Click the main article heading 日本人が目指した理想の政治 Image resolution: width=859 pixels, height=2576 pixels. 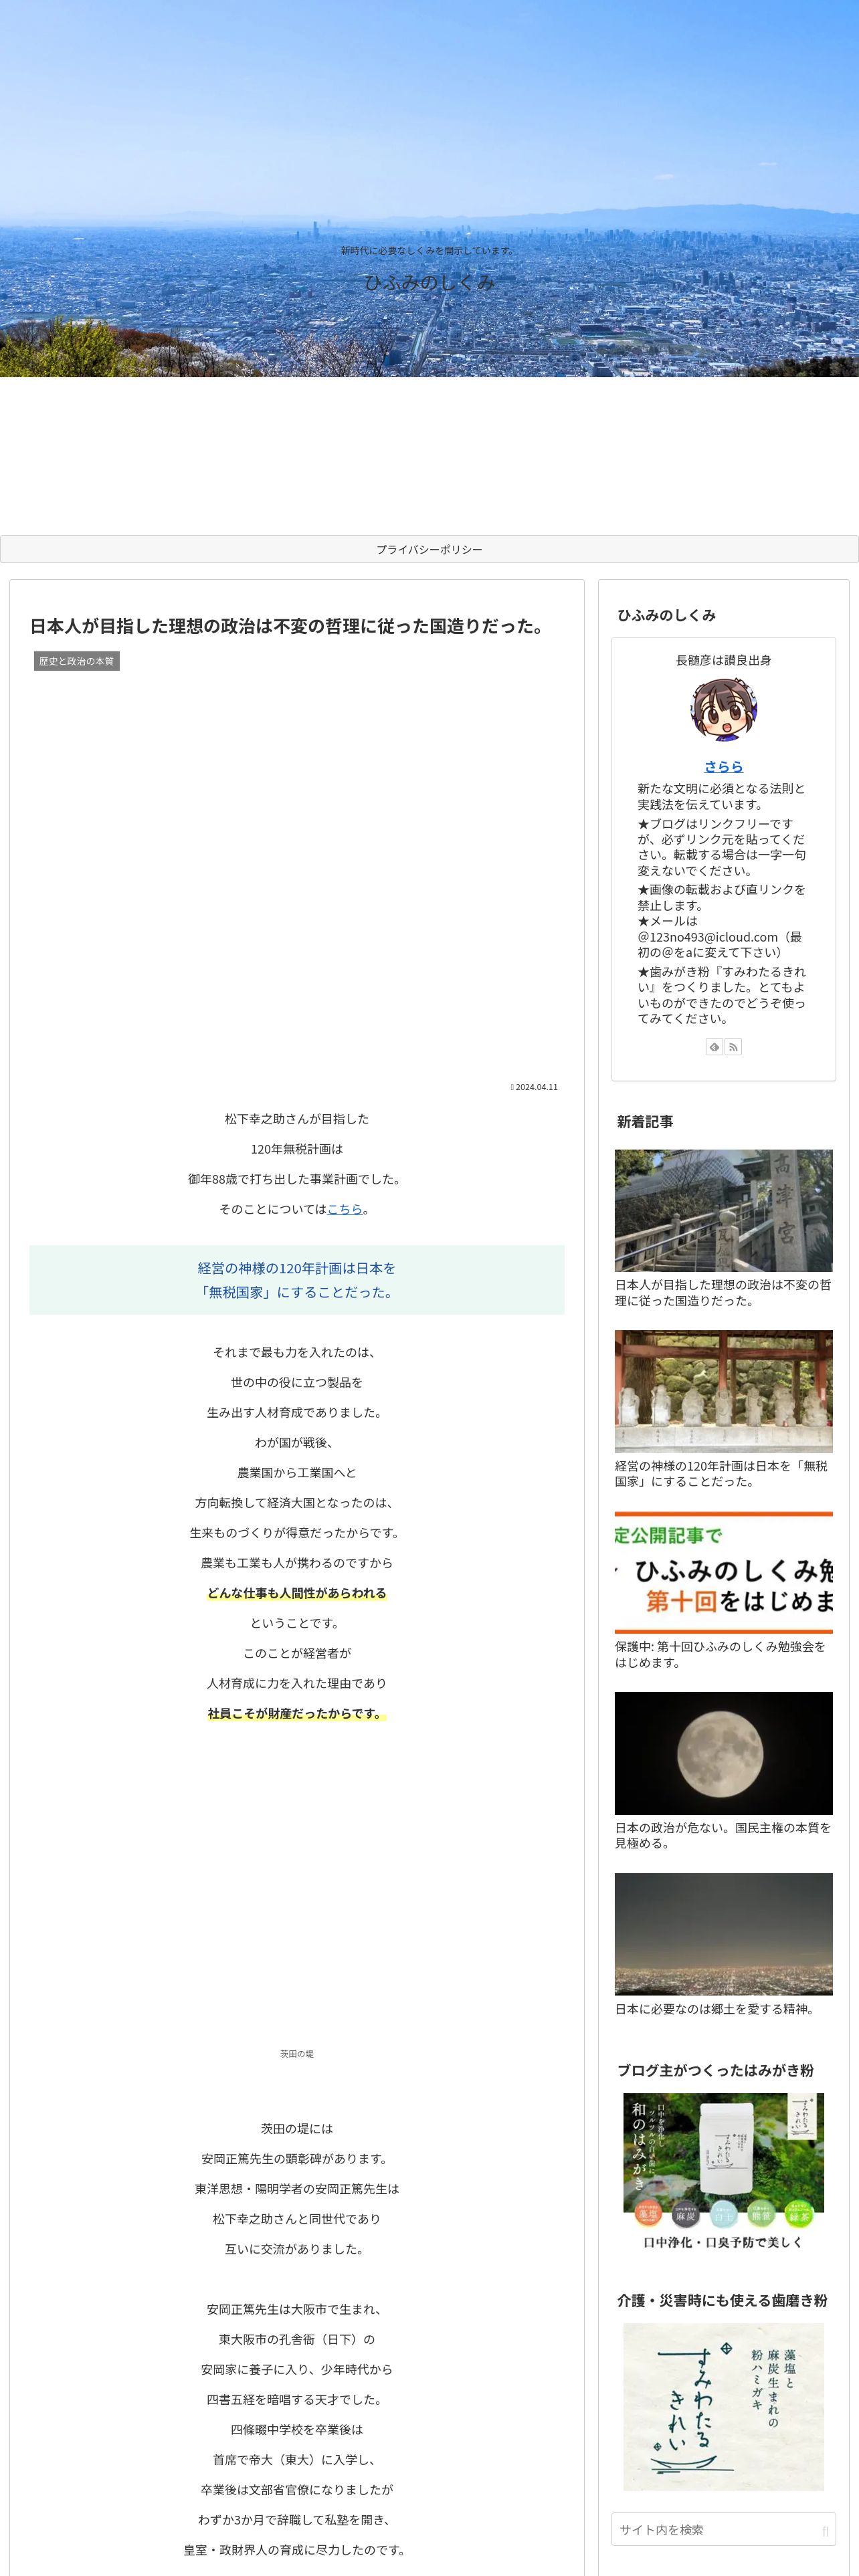pos(289,626)
